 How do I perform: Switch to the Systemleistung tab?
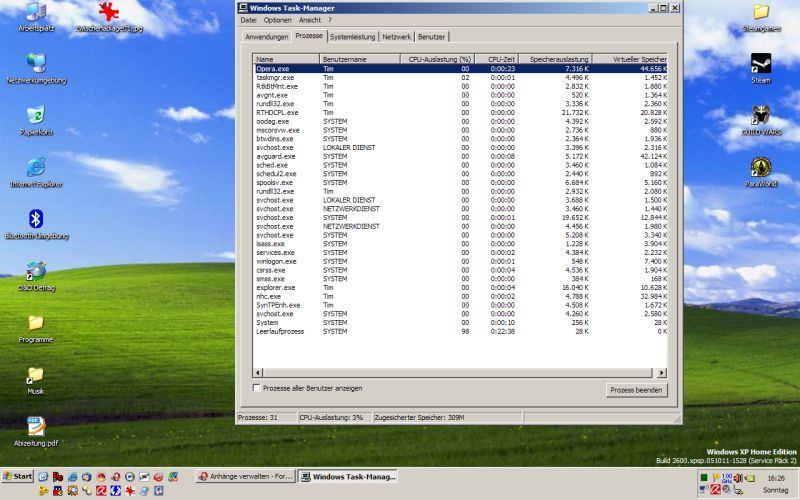[x=352, y=37]
